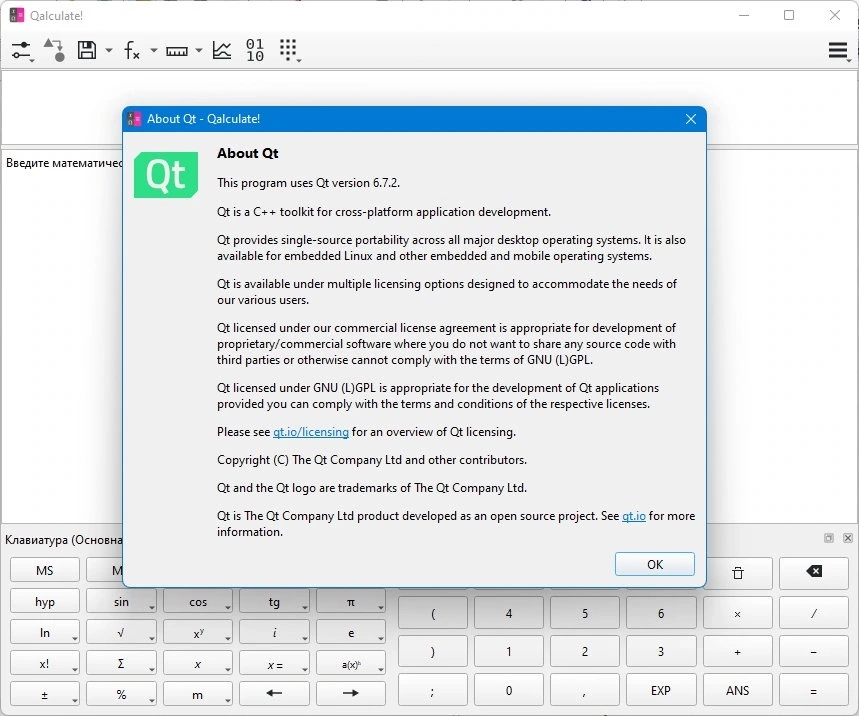
Task: Open the hamburger main menu
Action: pyautogui.click(x=839, y=50)
